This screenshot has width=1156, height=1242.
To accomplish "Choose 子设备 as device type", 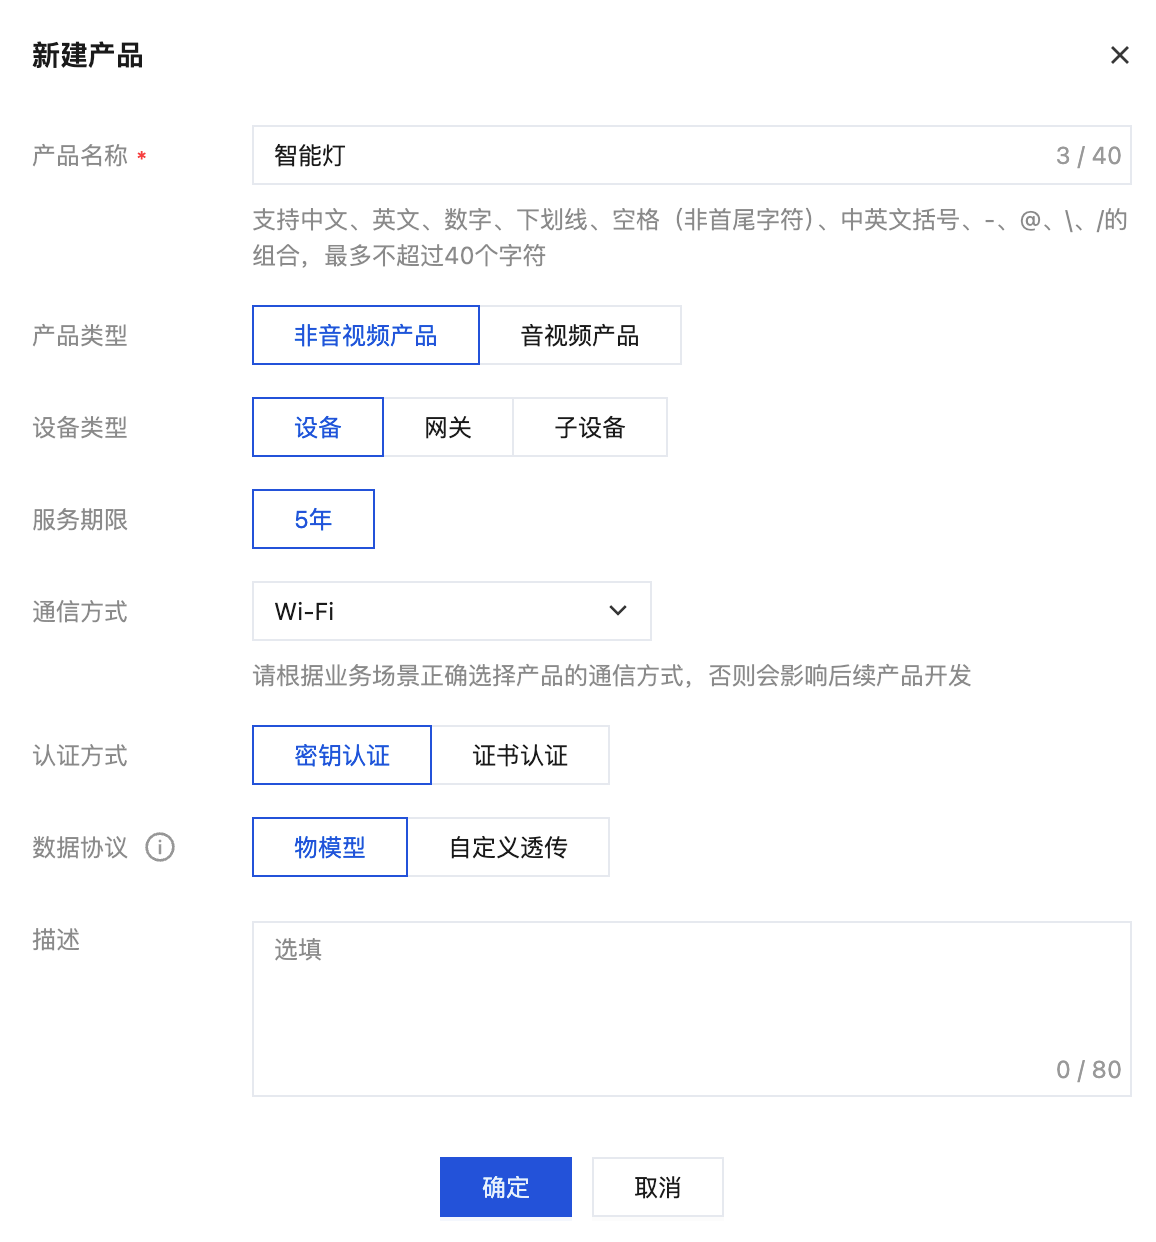I will pyautogui.click(x=590, y=427).
